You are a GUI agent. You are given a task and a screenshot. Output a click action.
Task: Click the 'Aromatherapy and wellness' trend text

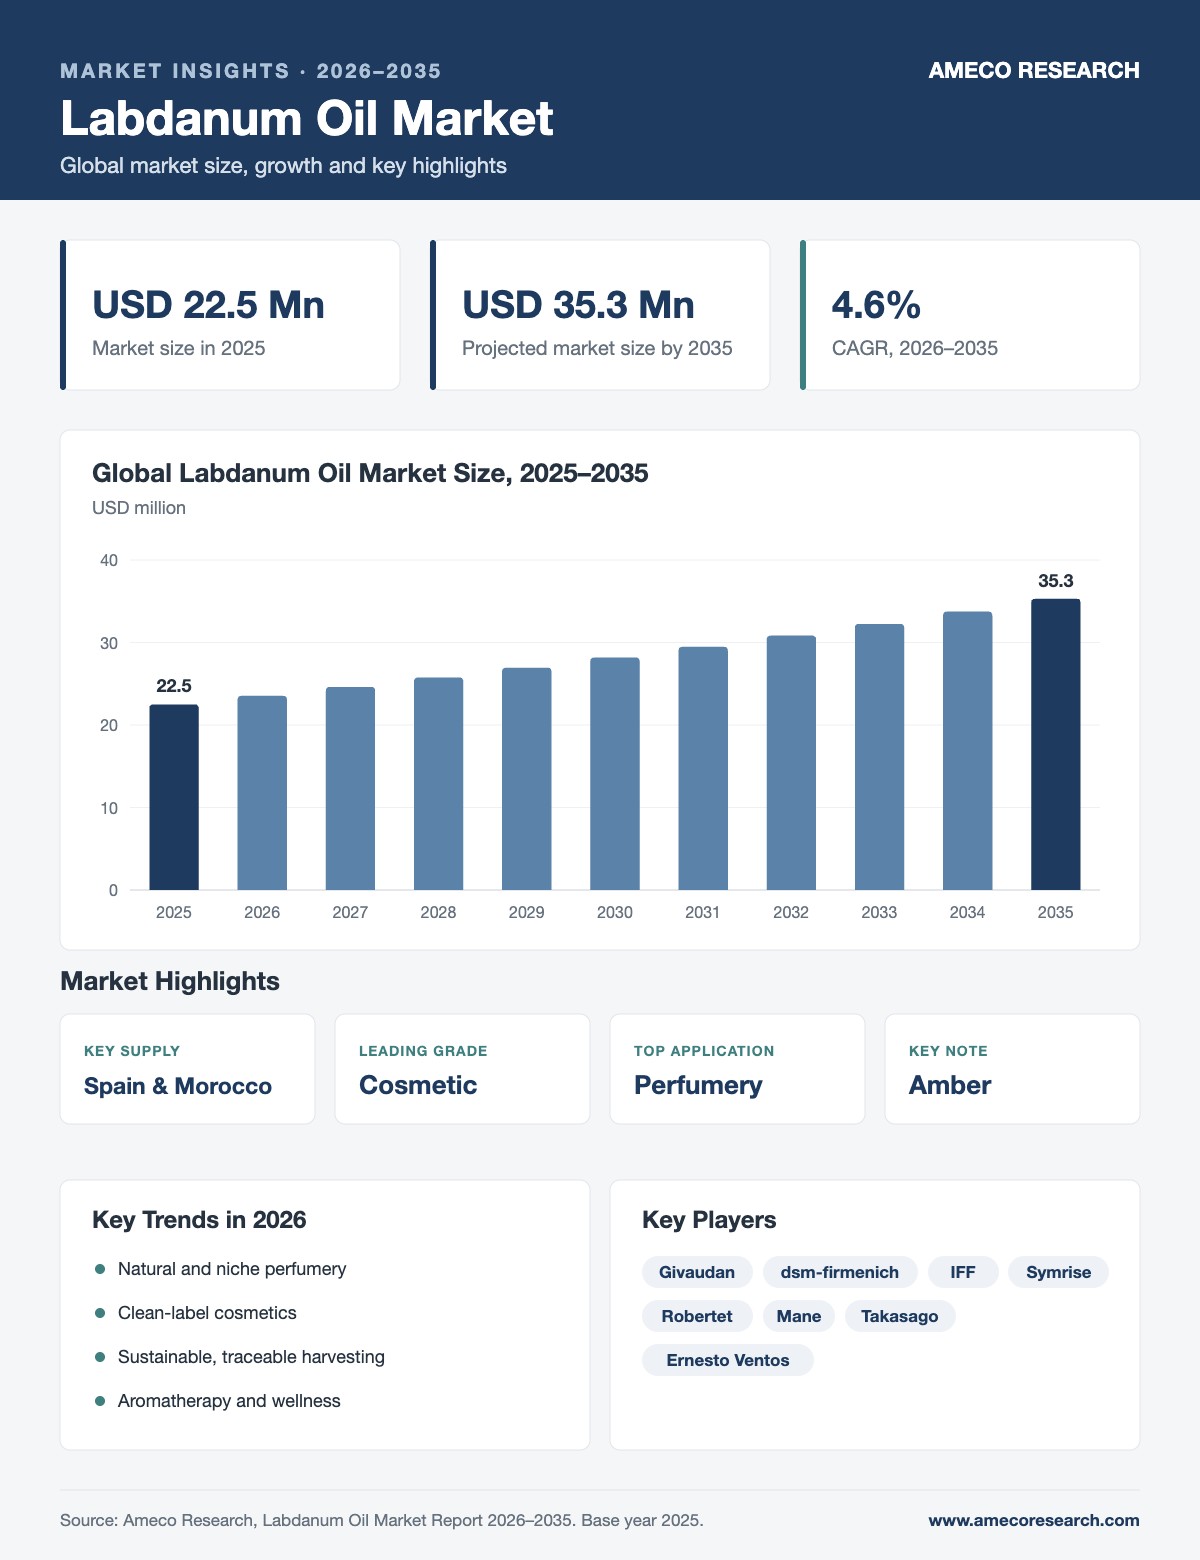point(229,1401)
